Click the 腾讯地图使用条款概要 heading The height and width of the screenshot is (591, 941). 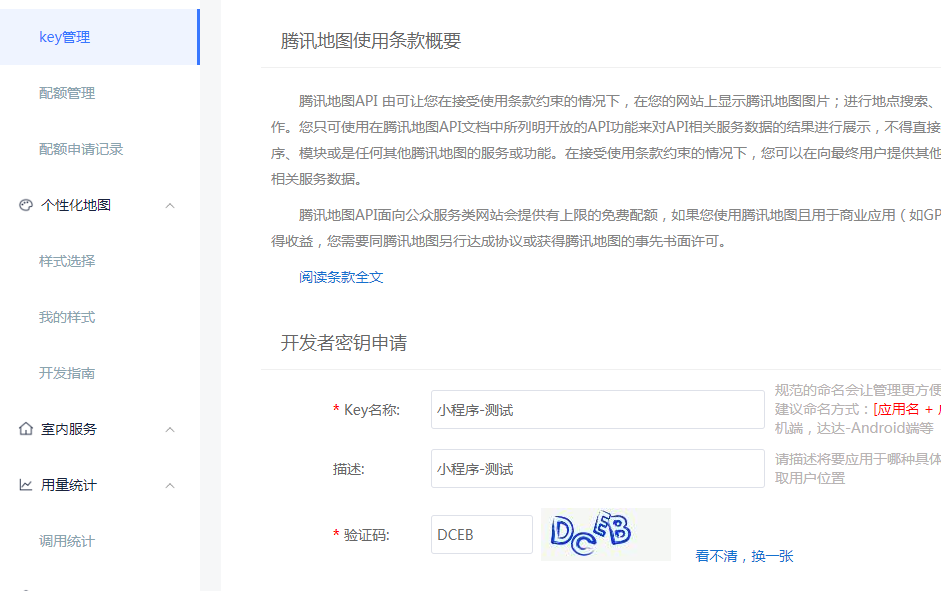371,41
